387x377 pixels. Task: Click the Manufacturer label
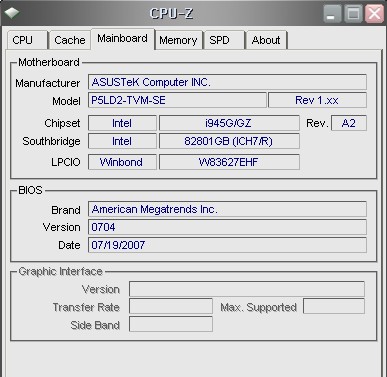[x=48, y=83]
